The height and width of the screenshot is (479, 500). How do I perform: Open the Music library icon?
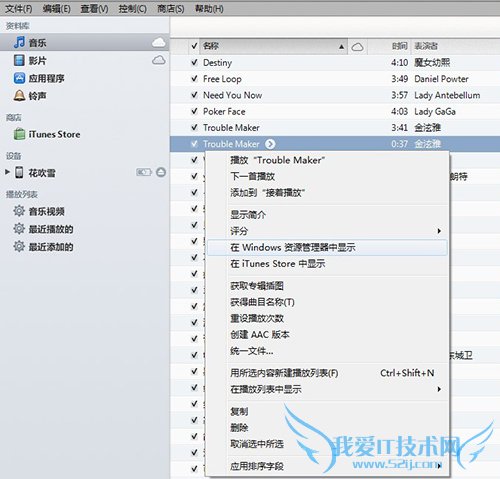pyautogui.click(x=19, y=42)
